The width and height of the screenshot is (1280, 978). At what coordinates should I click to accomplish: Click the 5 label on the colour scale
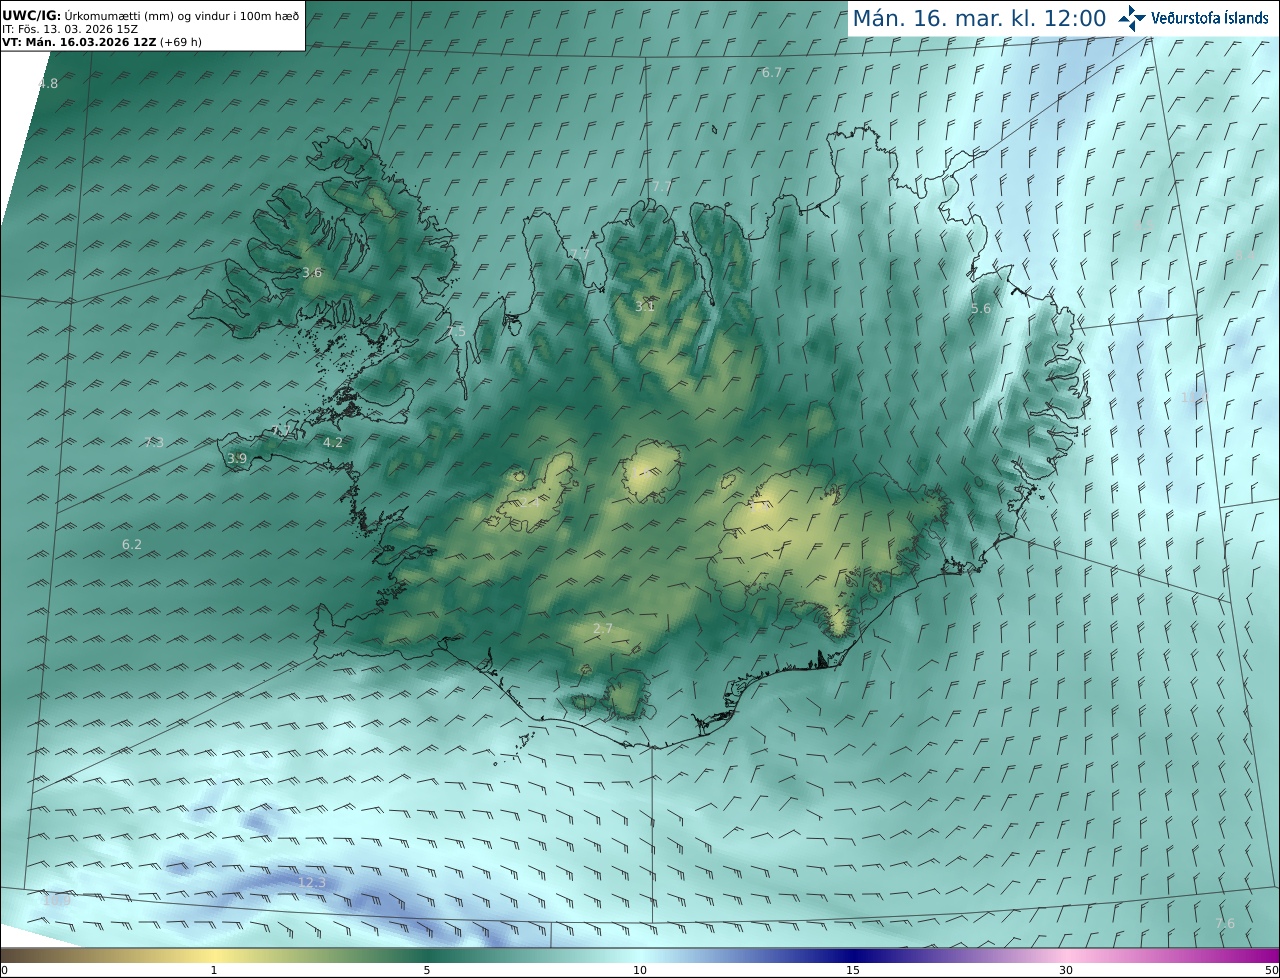427,970
